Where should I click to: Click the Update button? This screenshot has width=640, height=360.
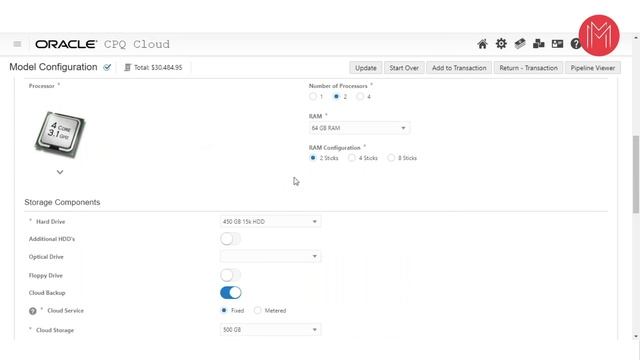click(366, 68)
